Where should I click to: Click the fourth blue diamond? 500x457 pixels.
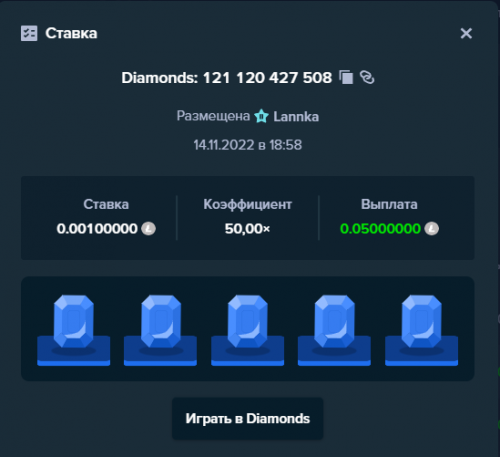(334, 321)
